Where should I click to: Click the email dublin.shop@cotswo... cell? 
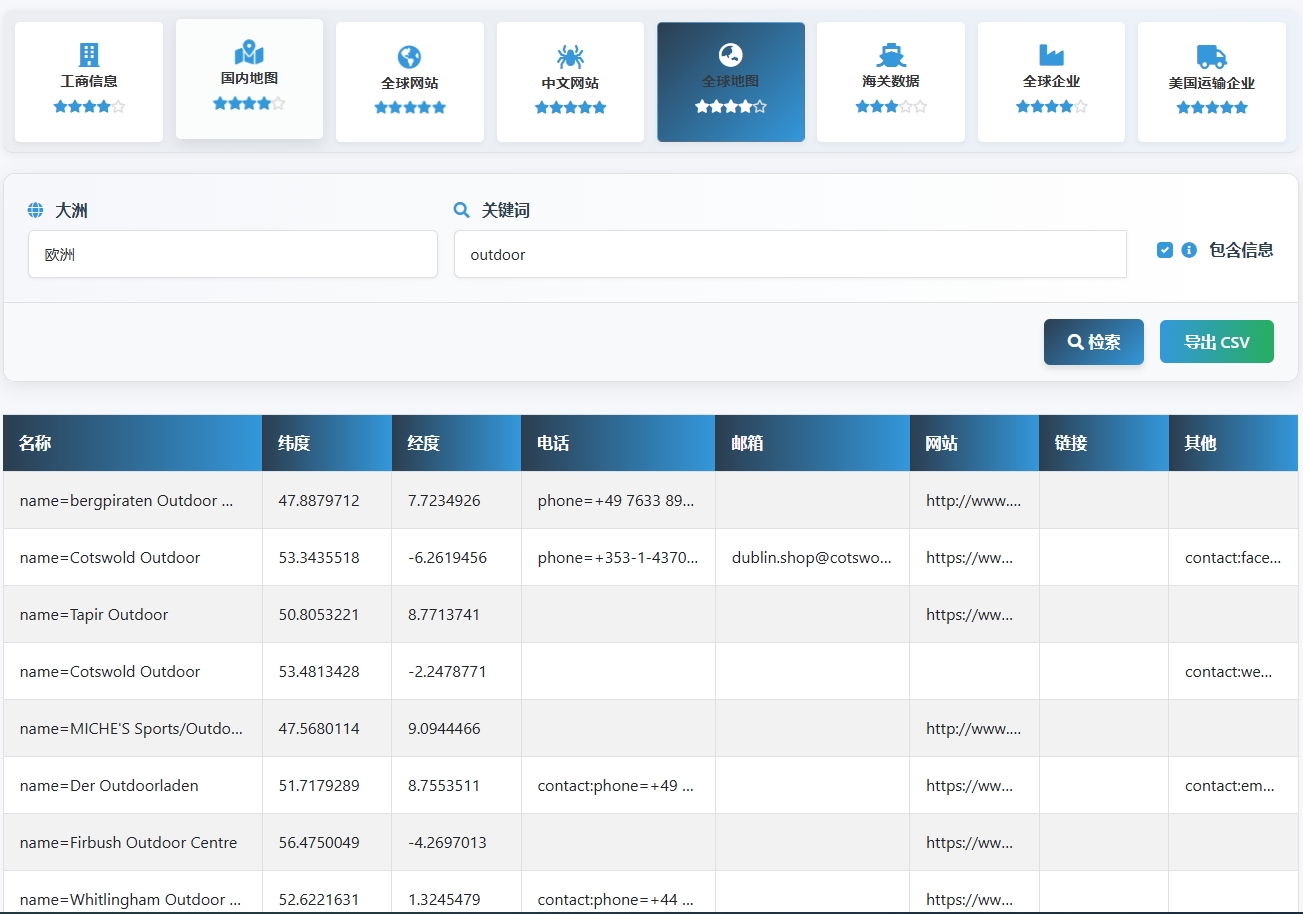(812, 557)
